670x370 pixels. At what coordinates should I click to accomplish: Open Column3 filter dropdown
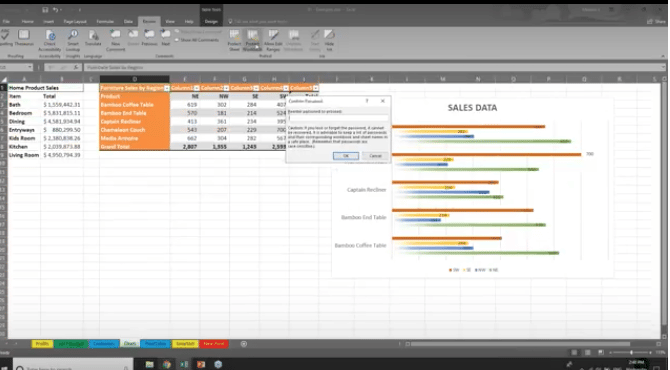(x=256, y=88)
